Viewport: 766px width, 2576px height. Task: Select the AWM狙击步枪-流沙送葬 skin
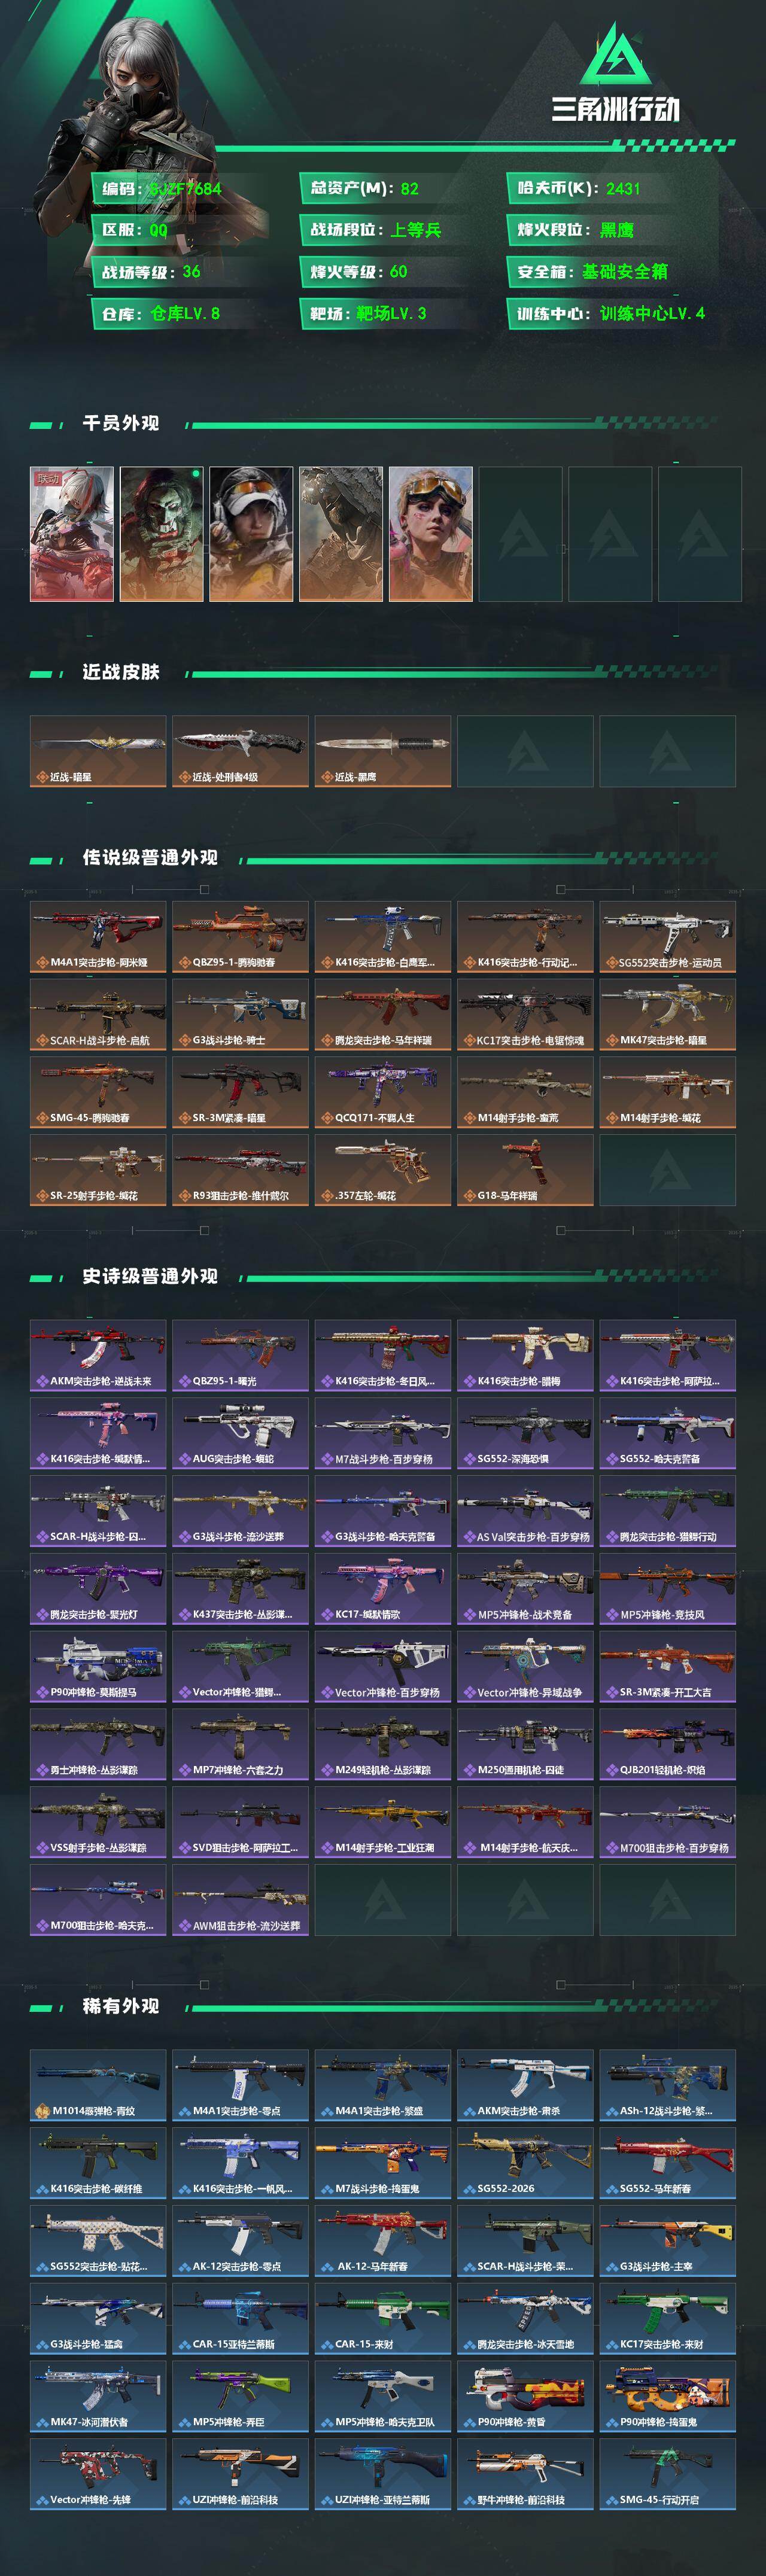click(240, 1899)
